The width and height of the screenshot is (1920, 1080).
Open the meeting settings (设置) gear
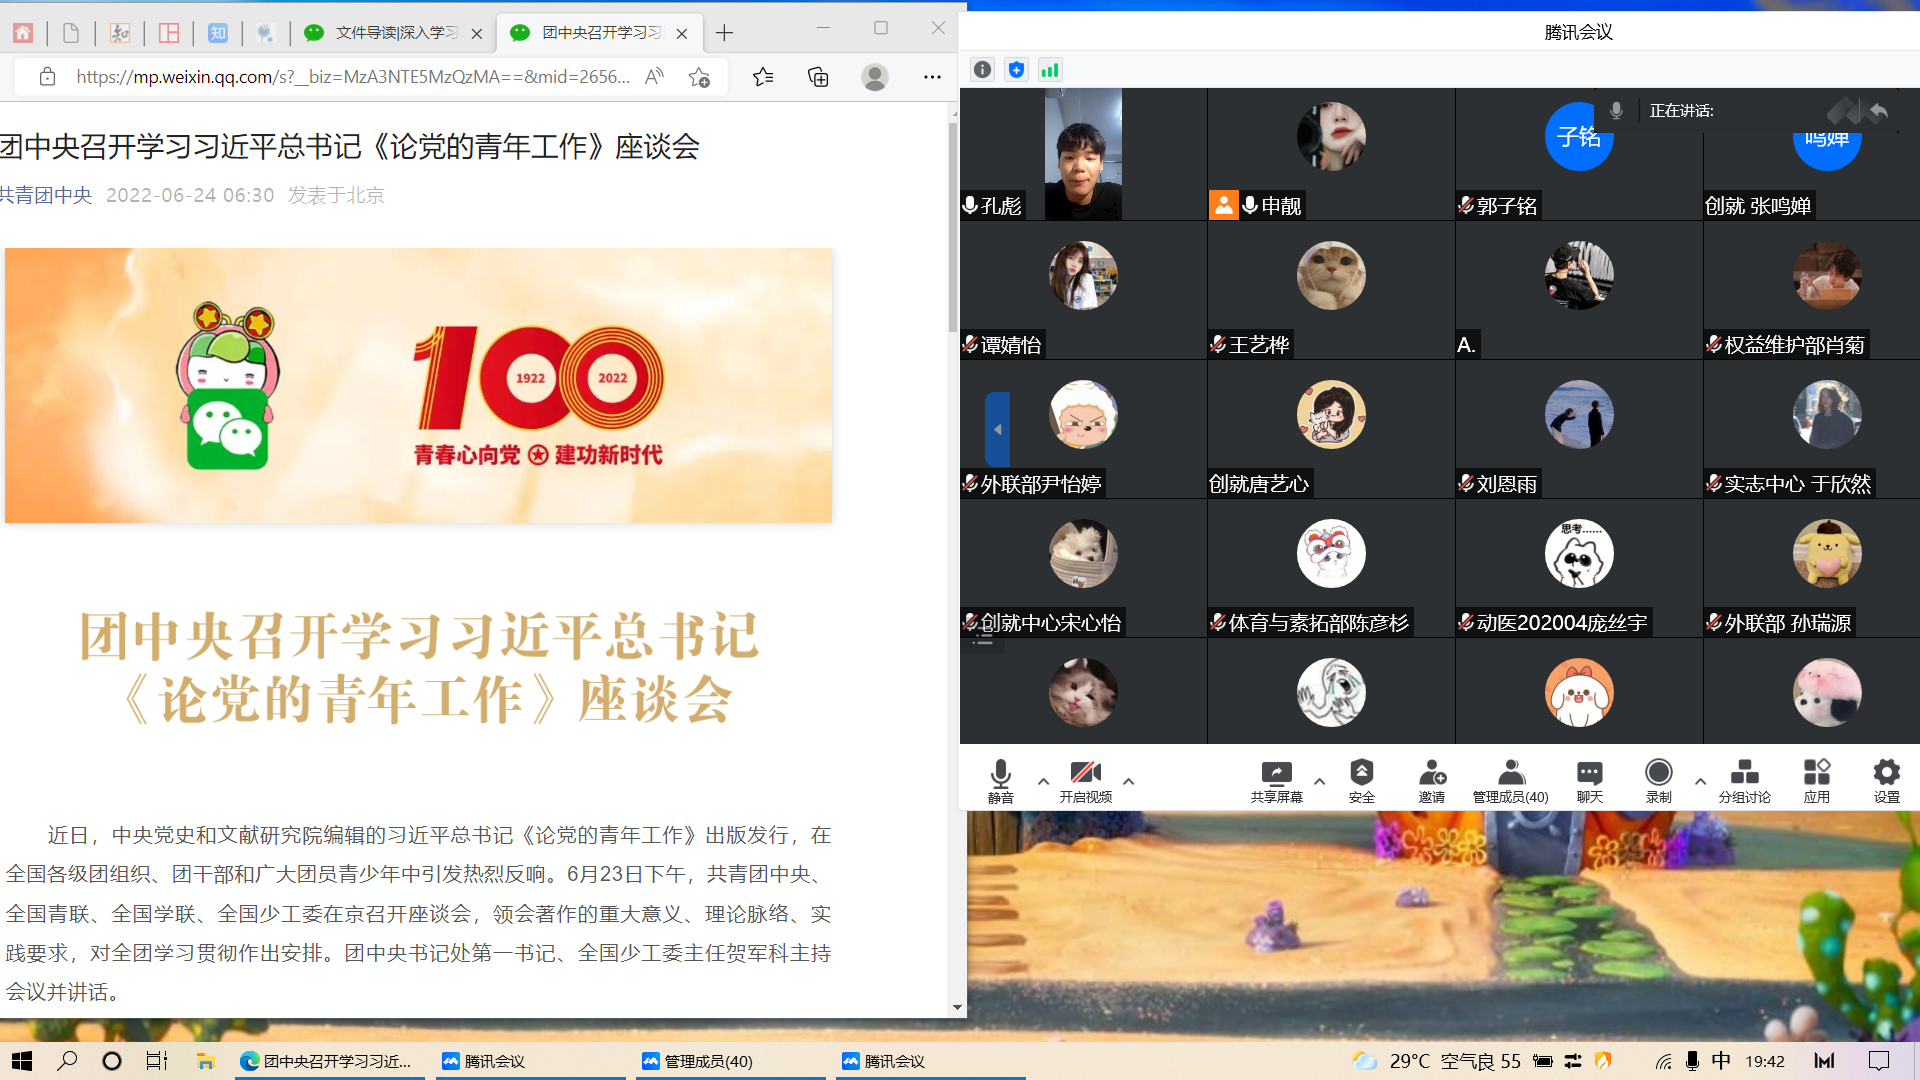tap(1886, 773)
